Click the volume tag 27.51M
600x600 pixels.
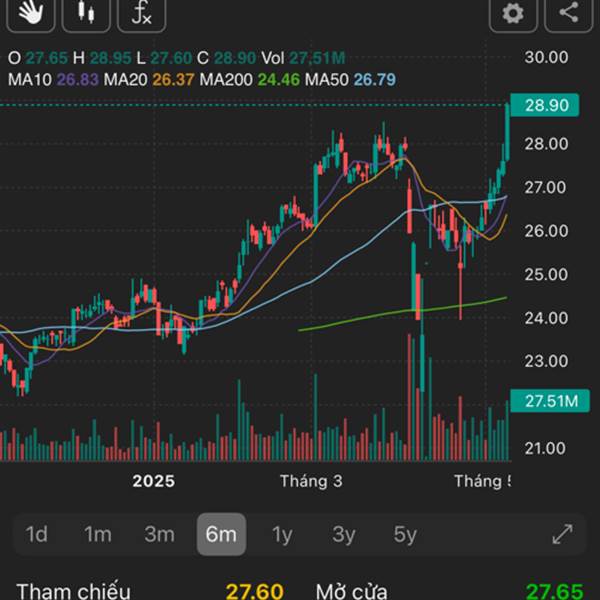click(x=550, y=401)
